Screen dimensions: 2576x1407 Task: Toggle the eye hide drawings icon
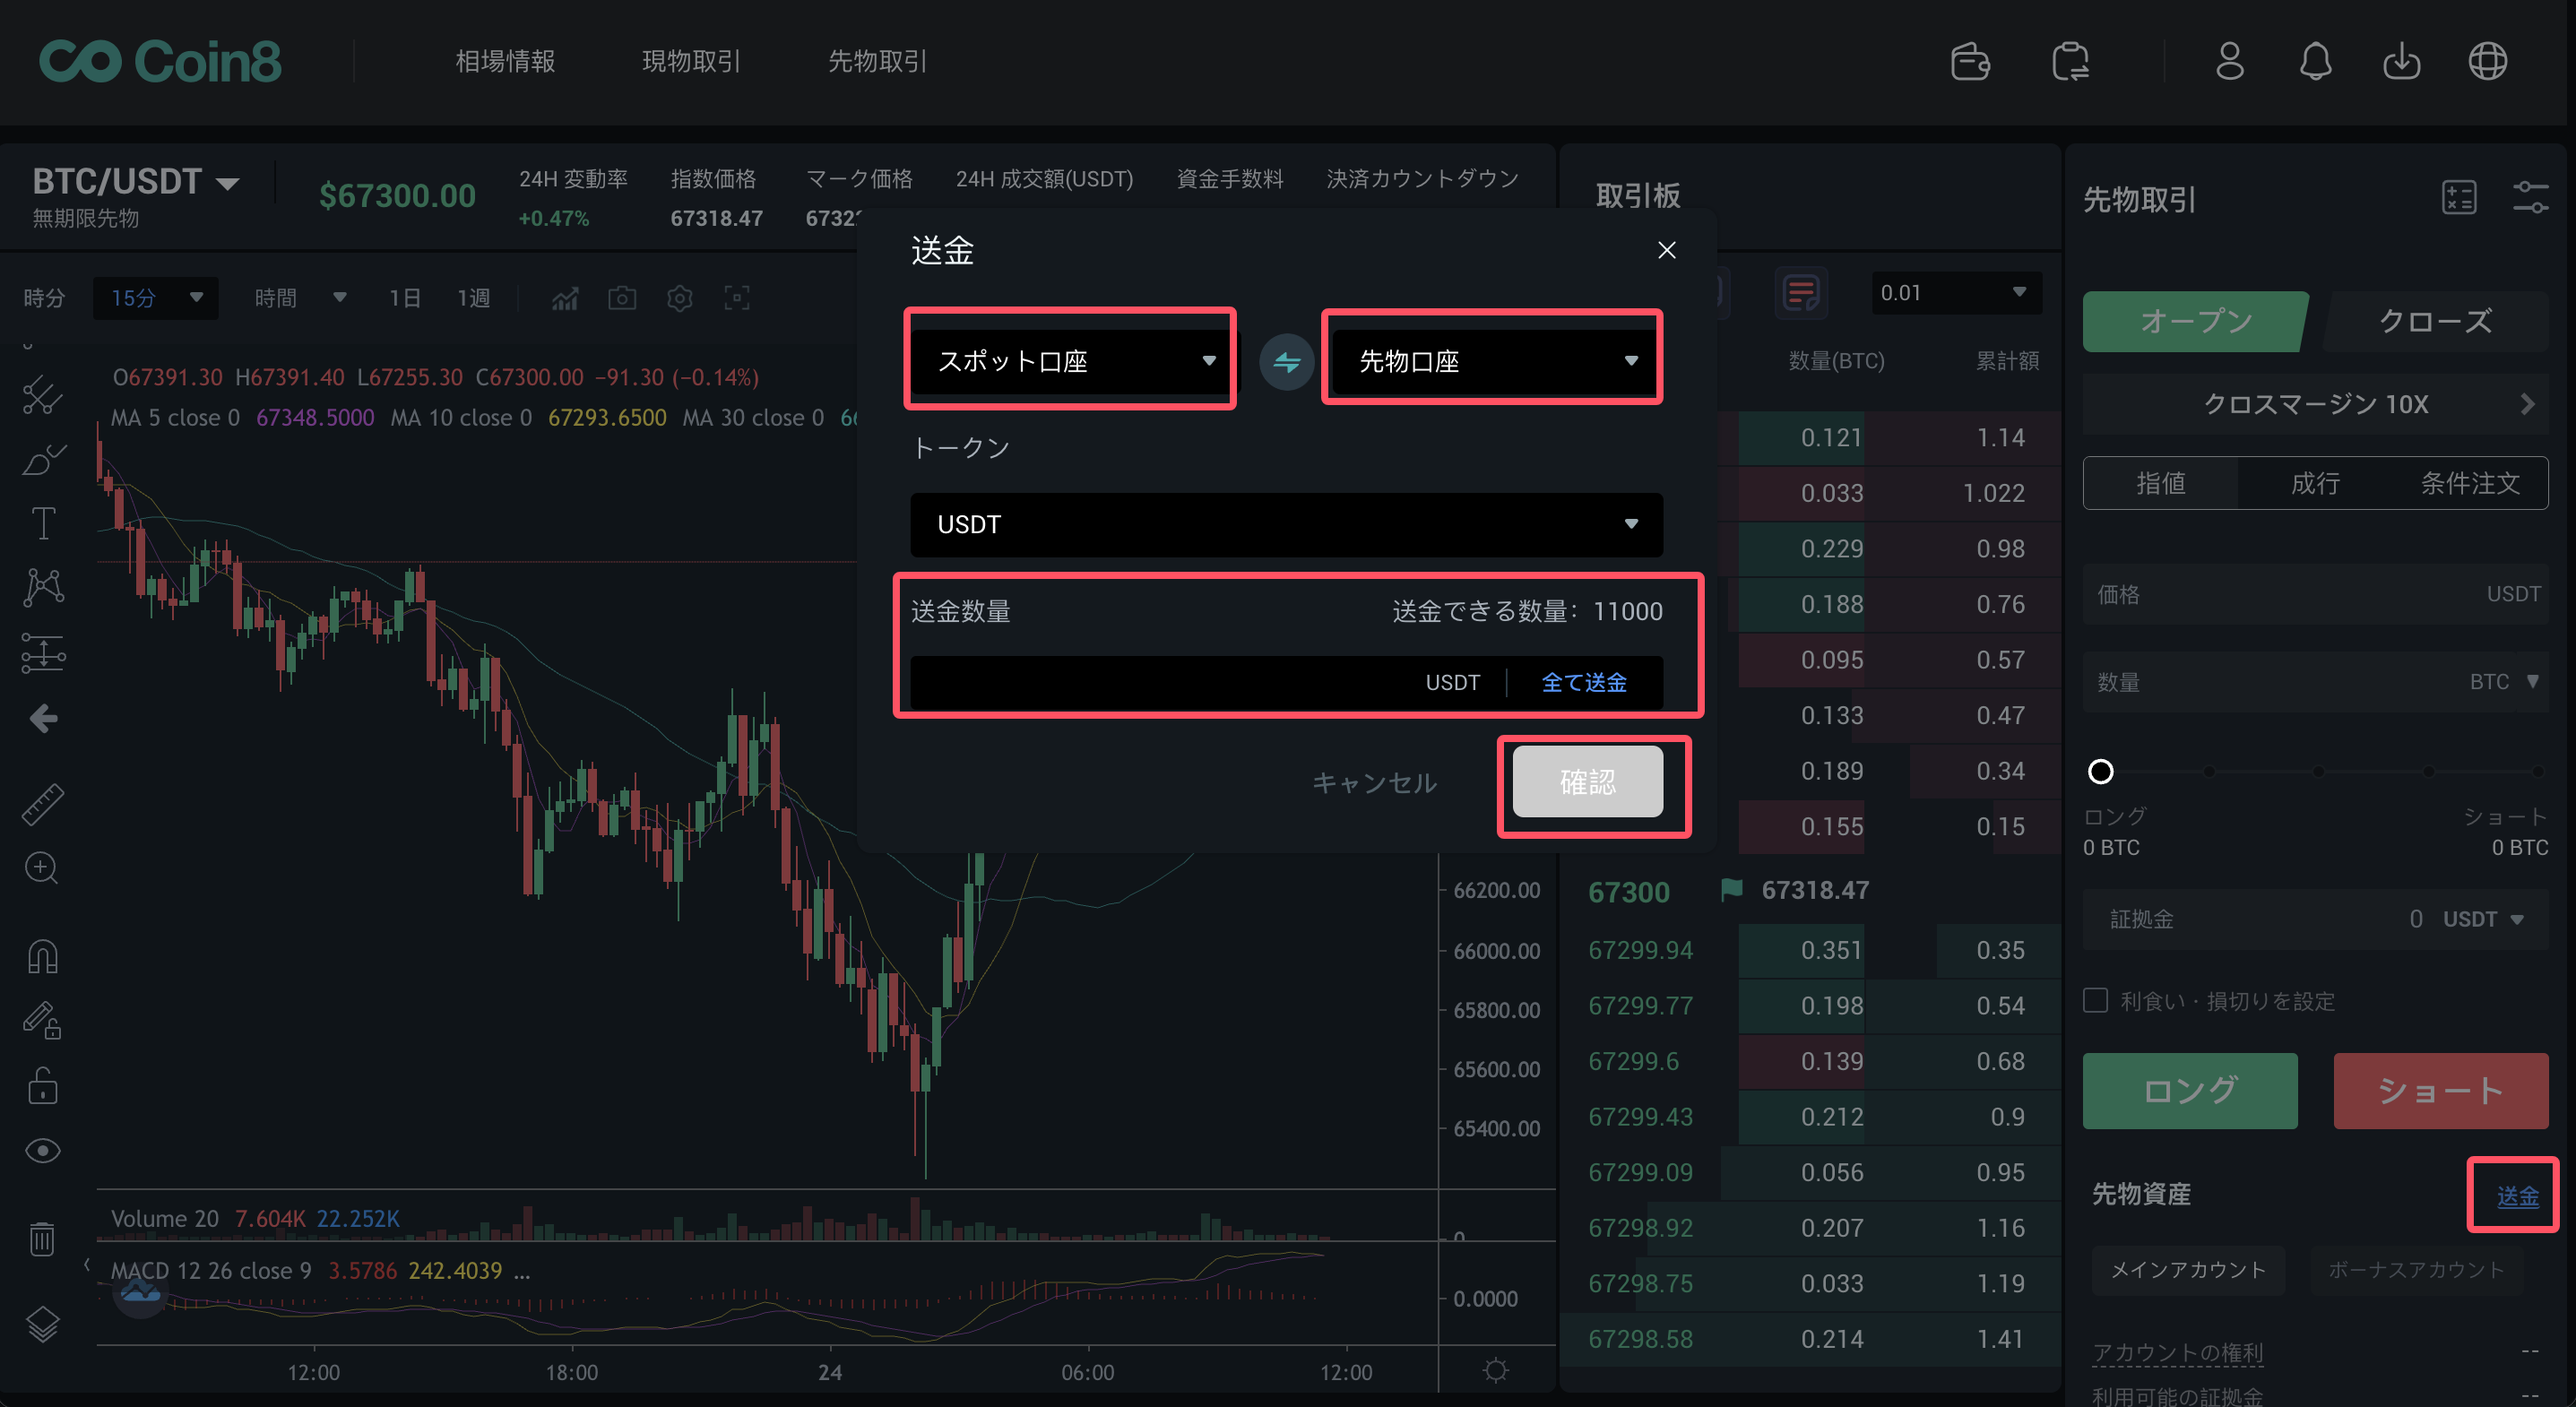coord(42,1151)
